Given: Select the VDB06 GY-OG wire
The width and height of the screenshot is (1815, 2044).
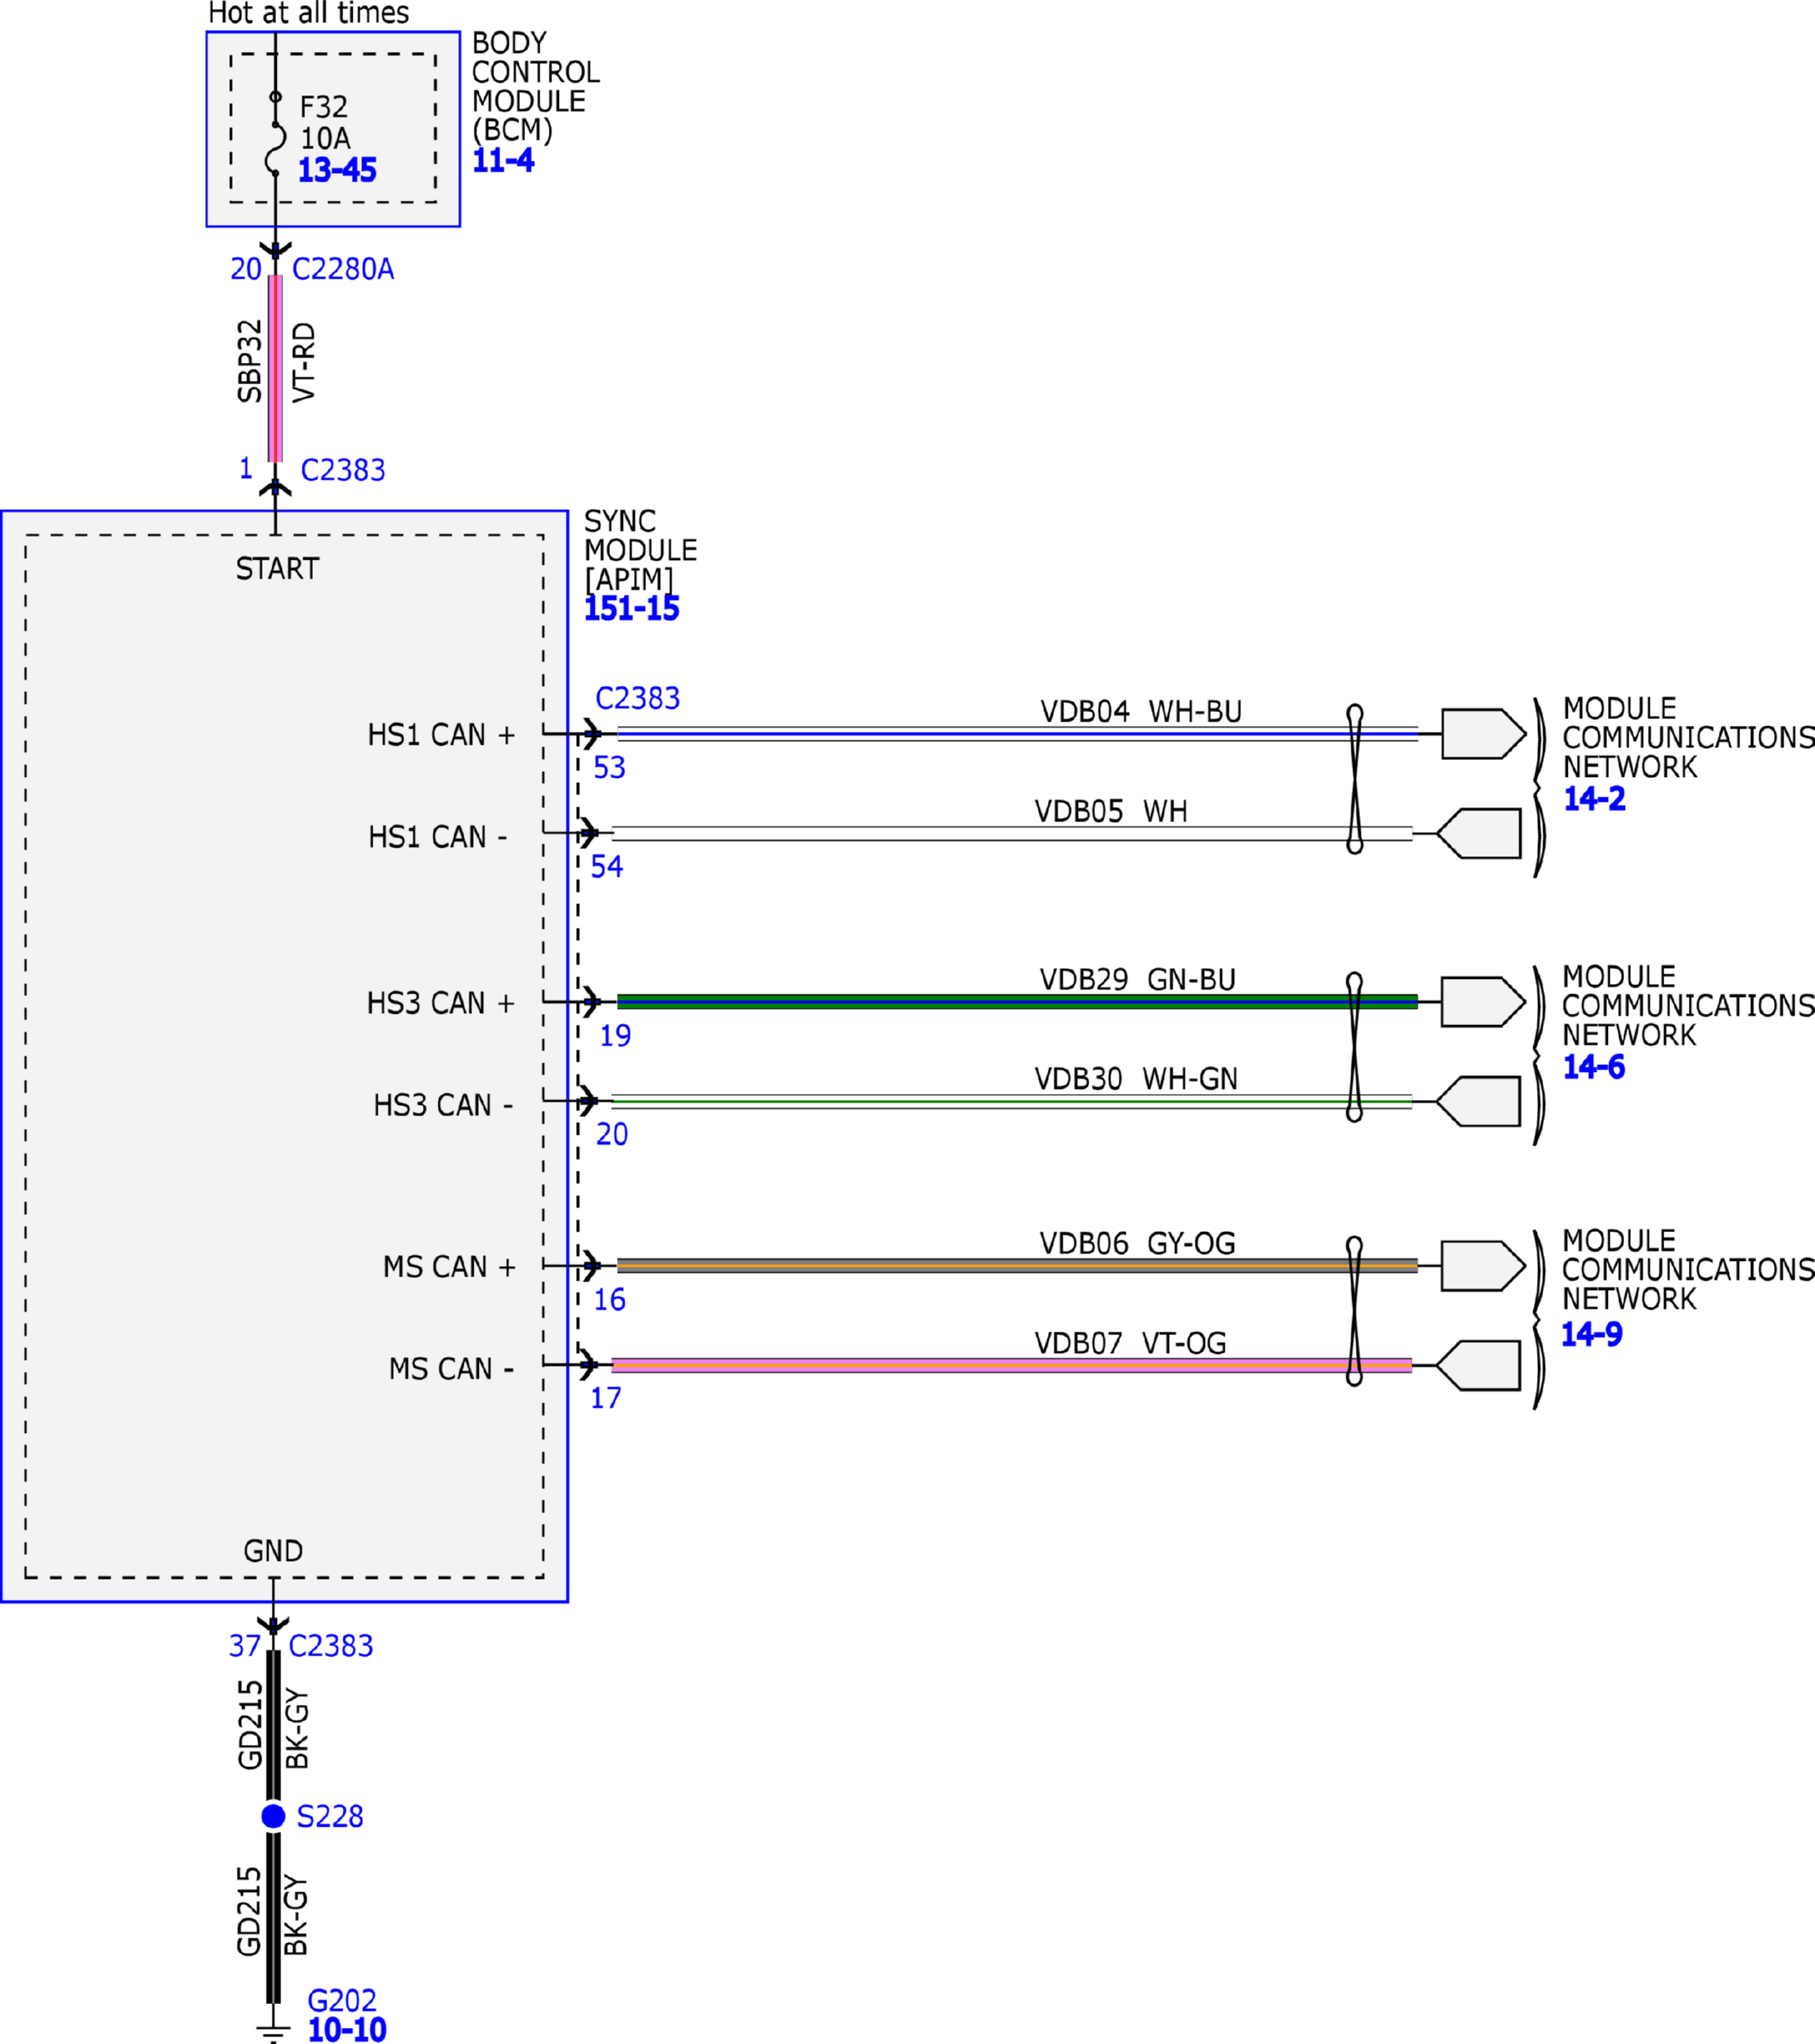Looking at the screenshot, I should pyautogui.click(x=1018, y=1266).
